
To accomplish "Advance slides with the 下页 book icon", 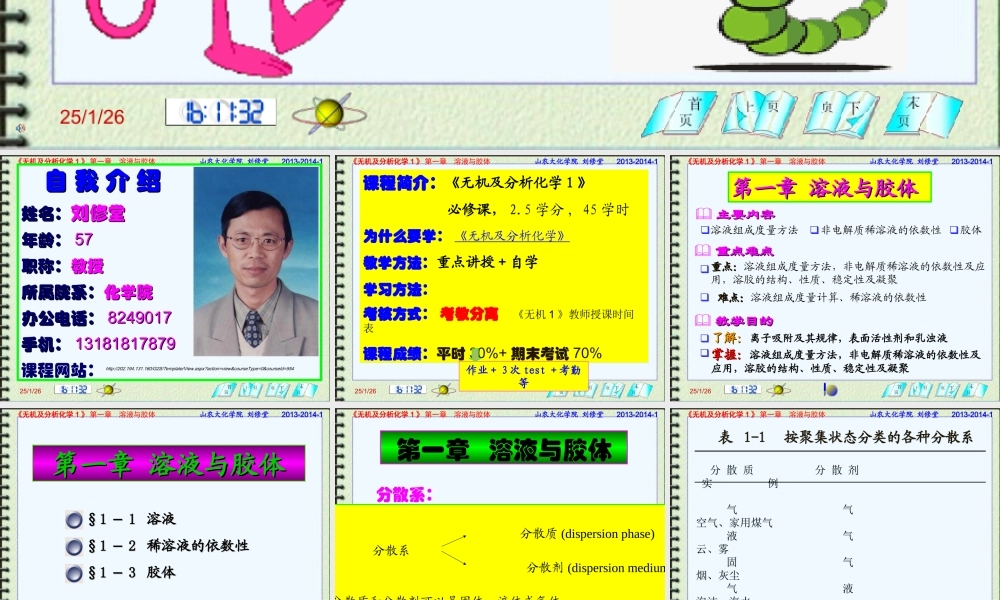I will click(x=840, y=113).
